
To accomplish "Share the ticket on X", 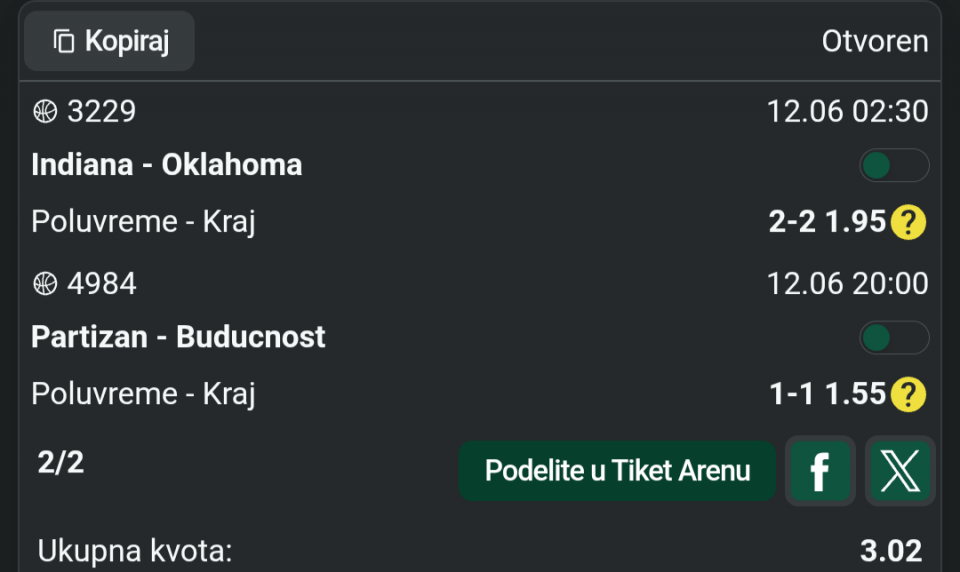I will tap(900, 471).
